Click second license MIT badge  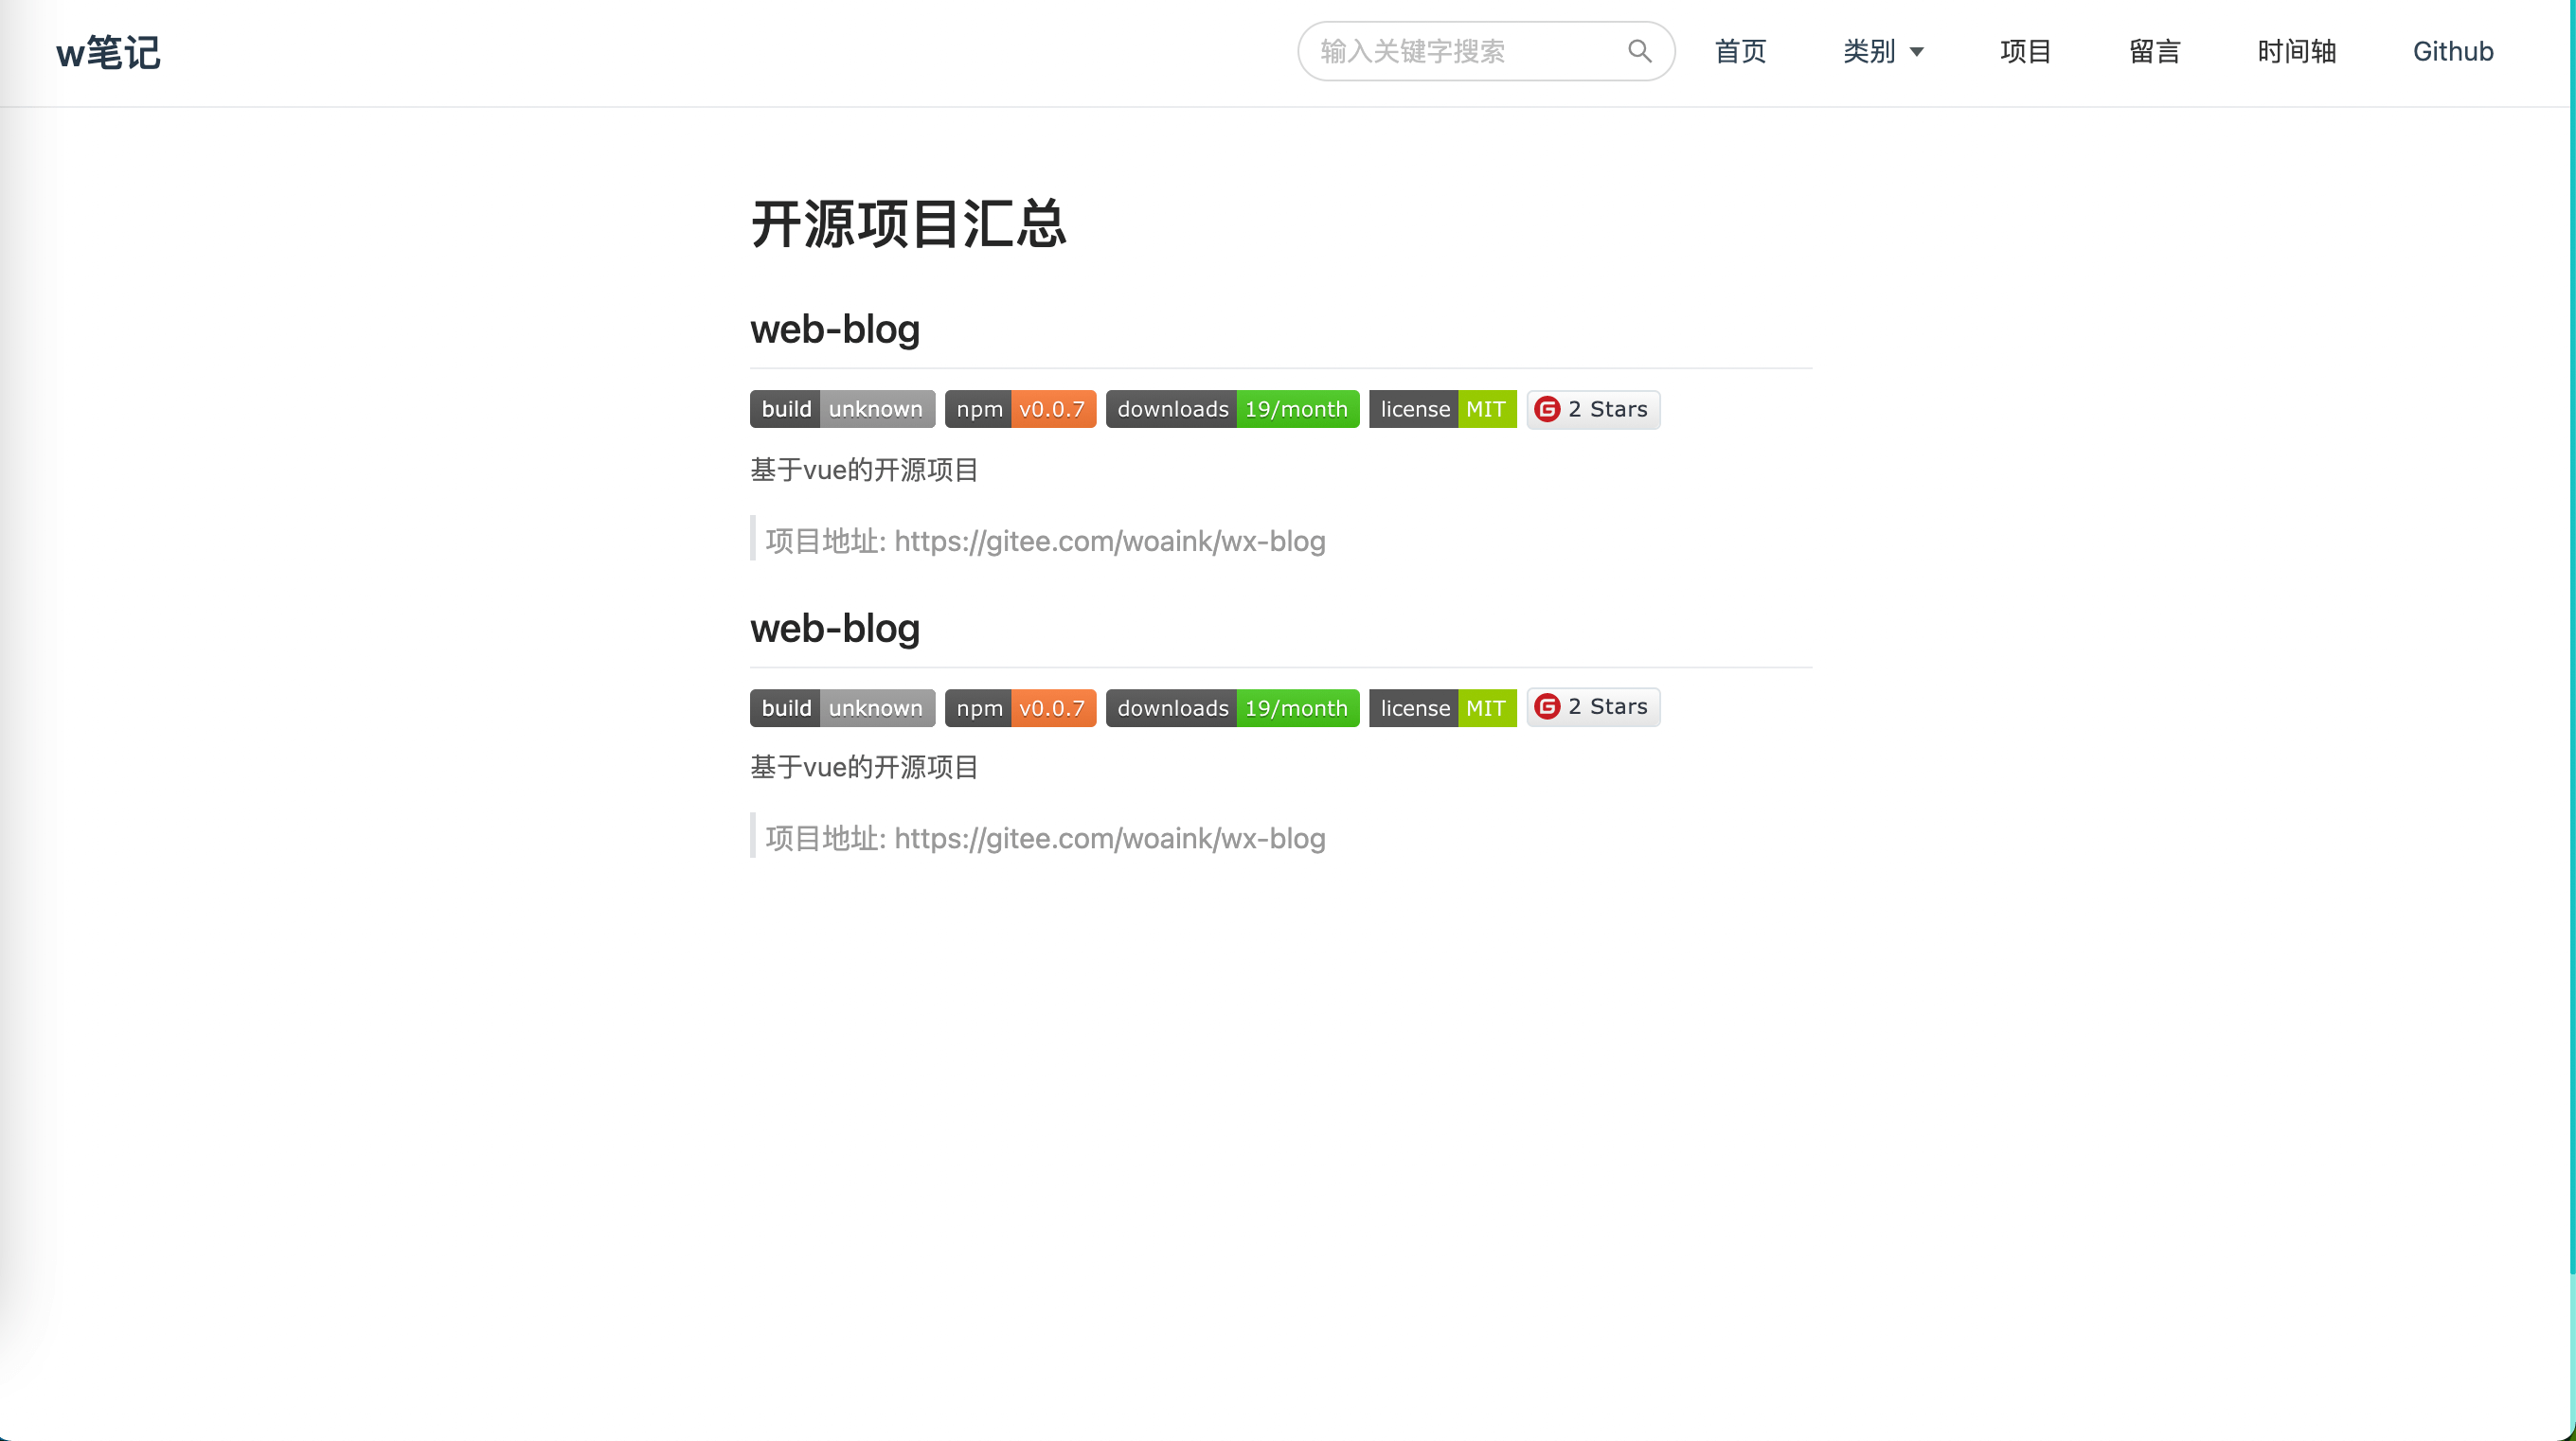pyautogui.click(x=1442, y=708)
